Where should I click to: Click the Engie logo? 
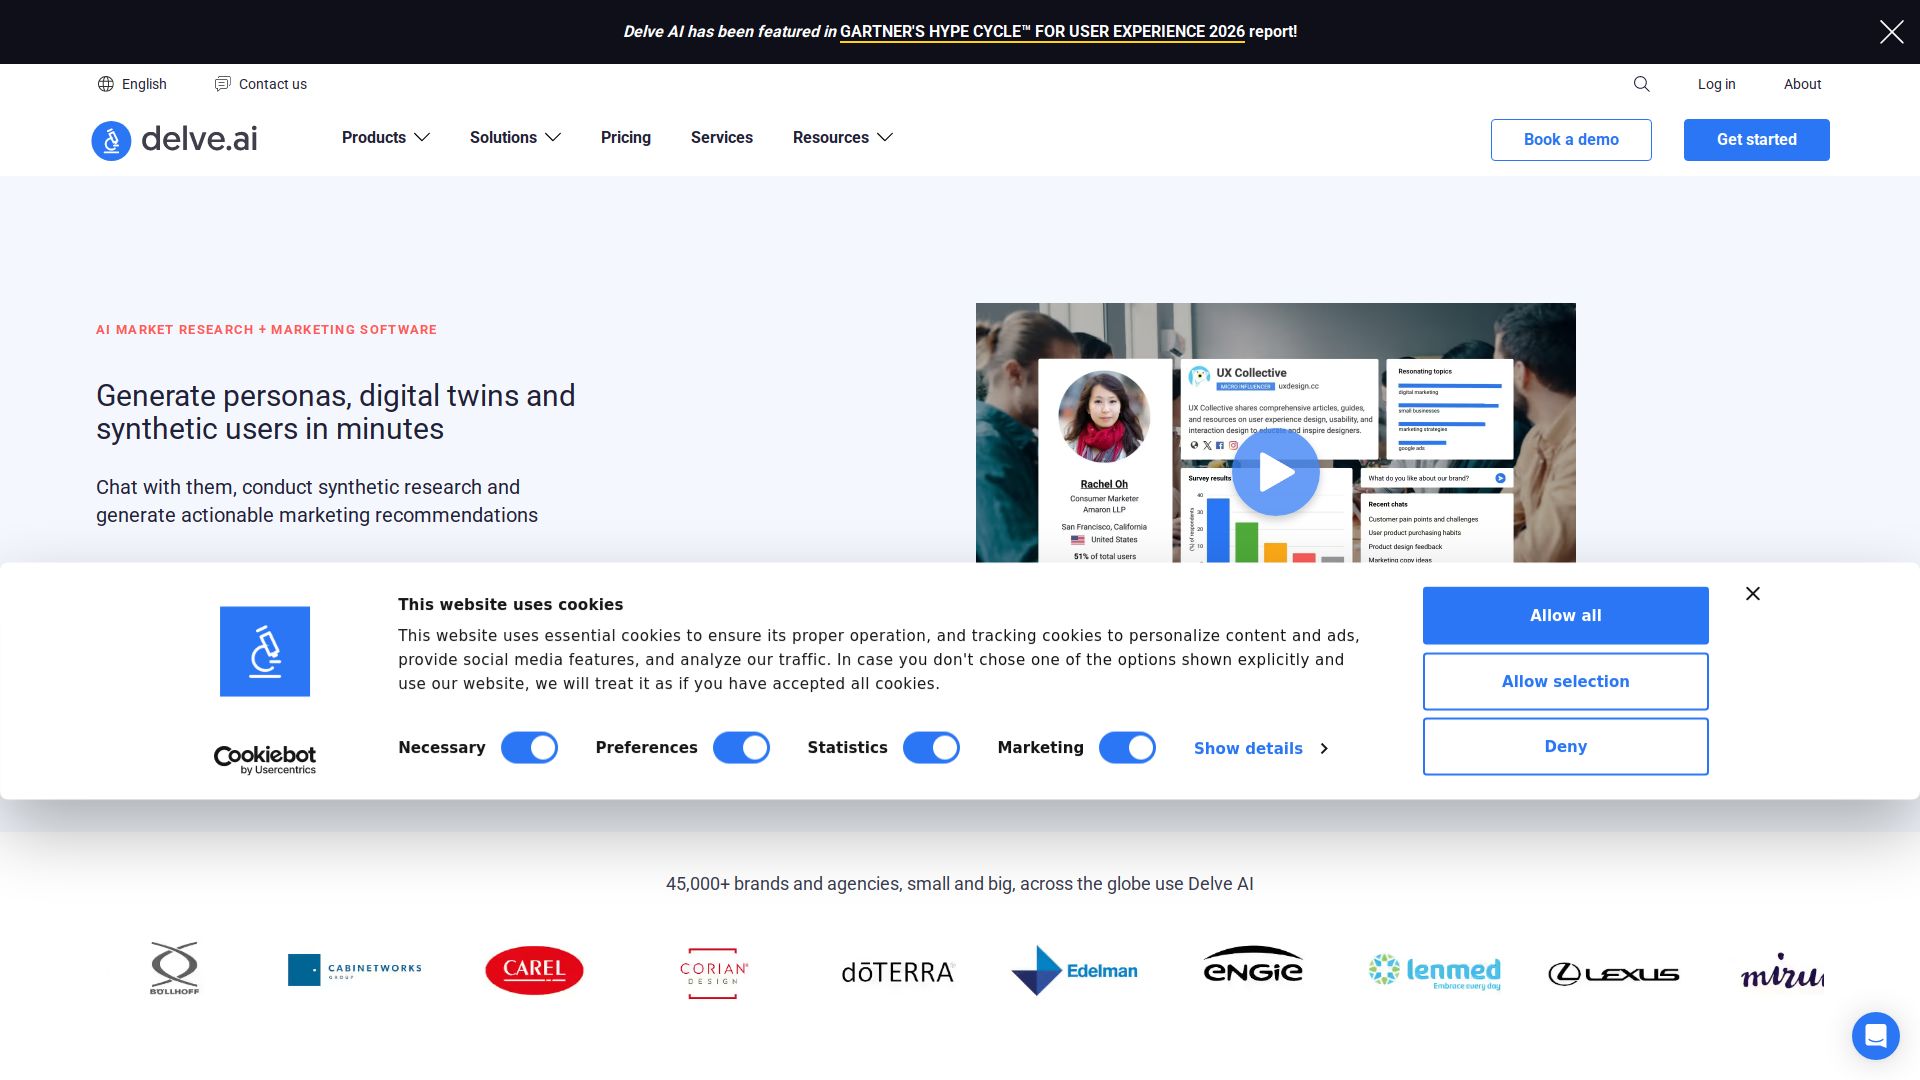pos(1253,965)
